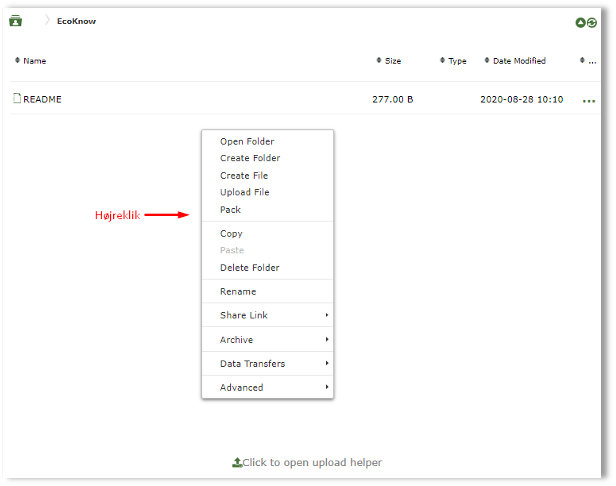The image size is (616, 486).
Task: Expand the Archive submenu
Action: [x=268, y=339]
